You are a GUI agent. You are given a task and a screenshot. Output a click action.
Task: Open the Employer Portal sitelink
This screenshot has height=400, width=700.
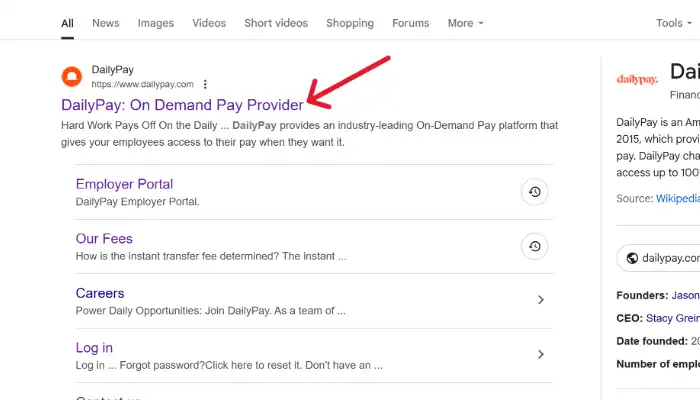point(124,184)
